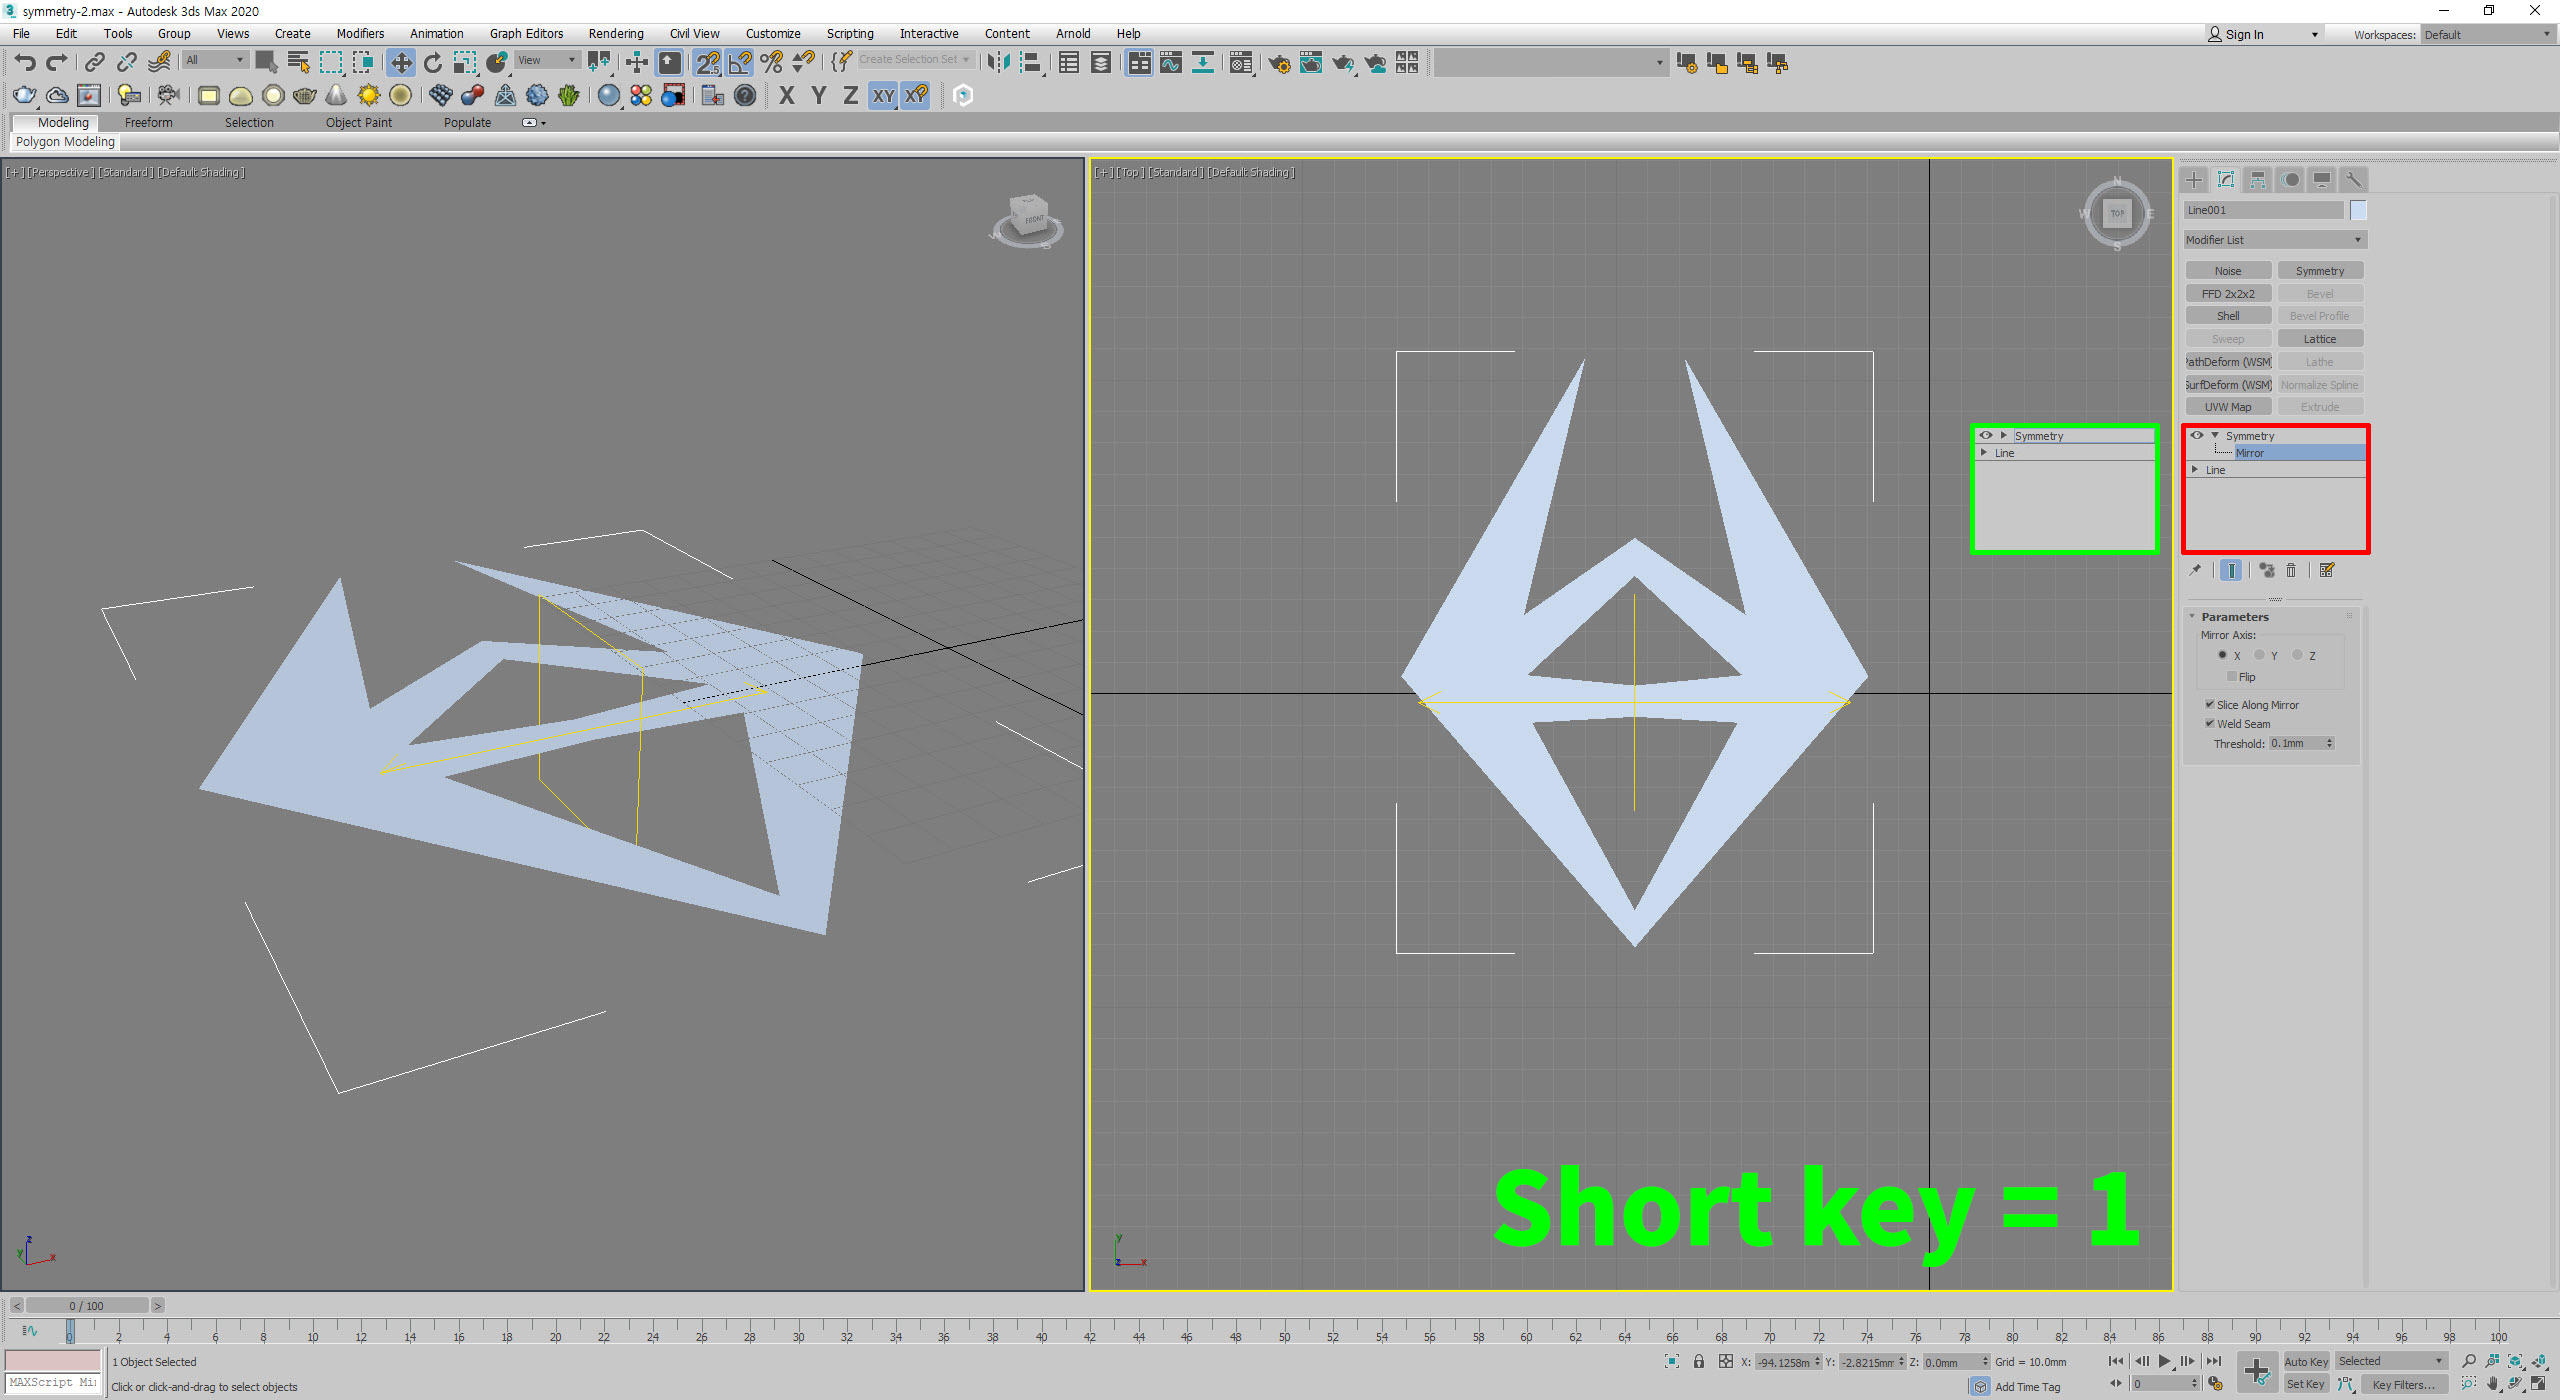Expand the Line entry in the stack

(x=2195, y=470)
